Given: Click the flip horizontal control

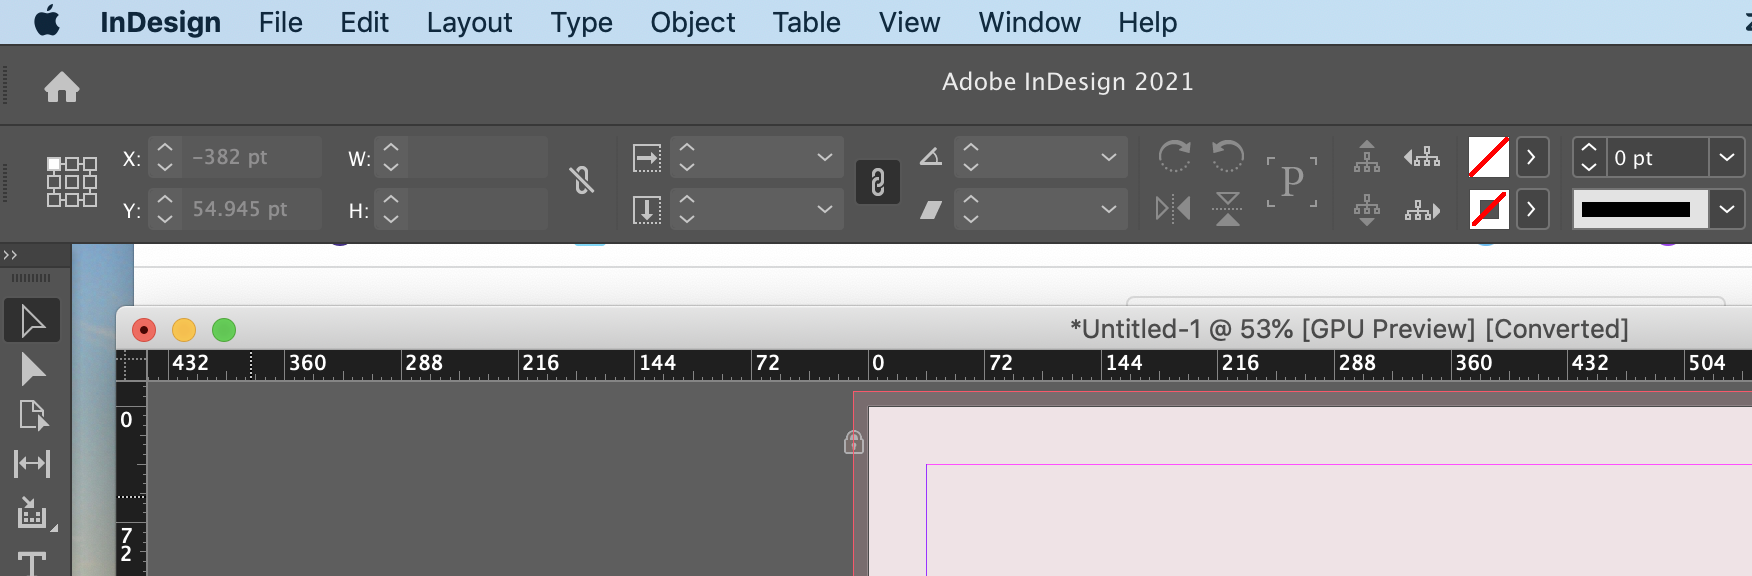Looking at the screenshot, I should click(x=1173, y=208).
